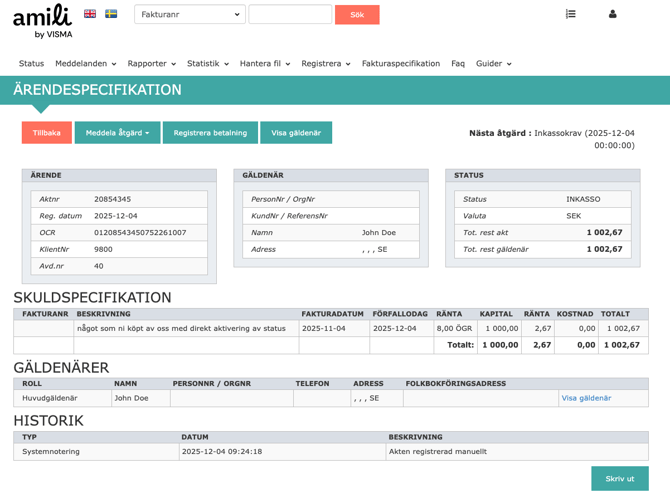Screen dimensions: 670x503
Task: Open the Faq page
Action: [457, 63]
